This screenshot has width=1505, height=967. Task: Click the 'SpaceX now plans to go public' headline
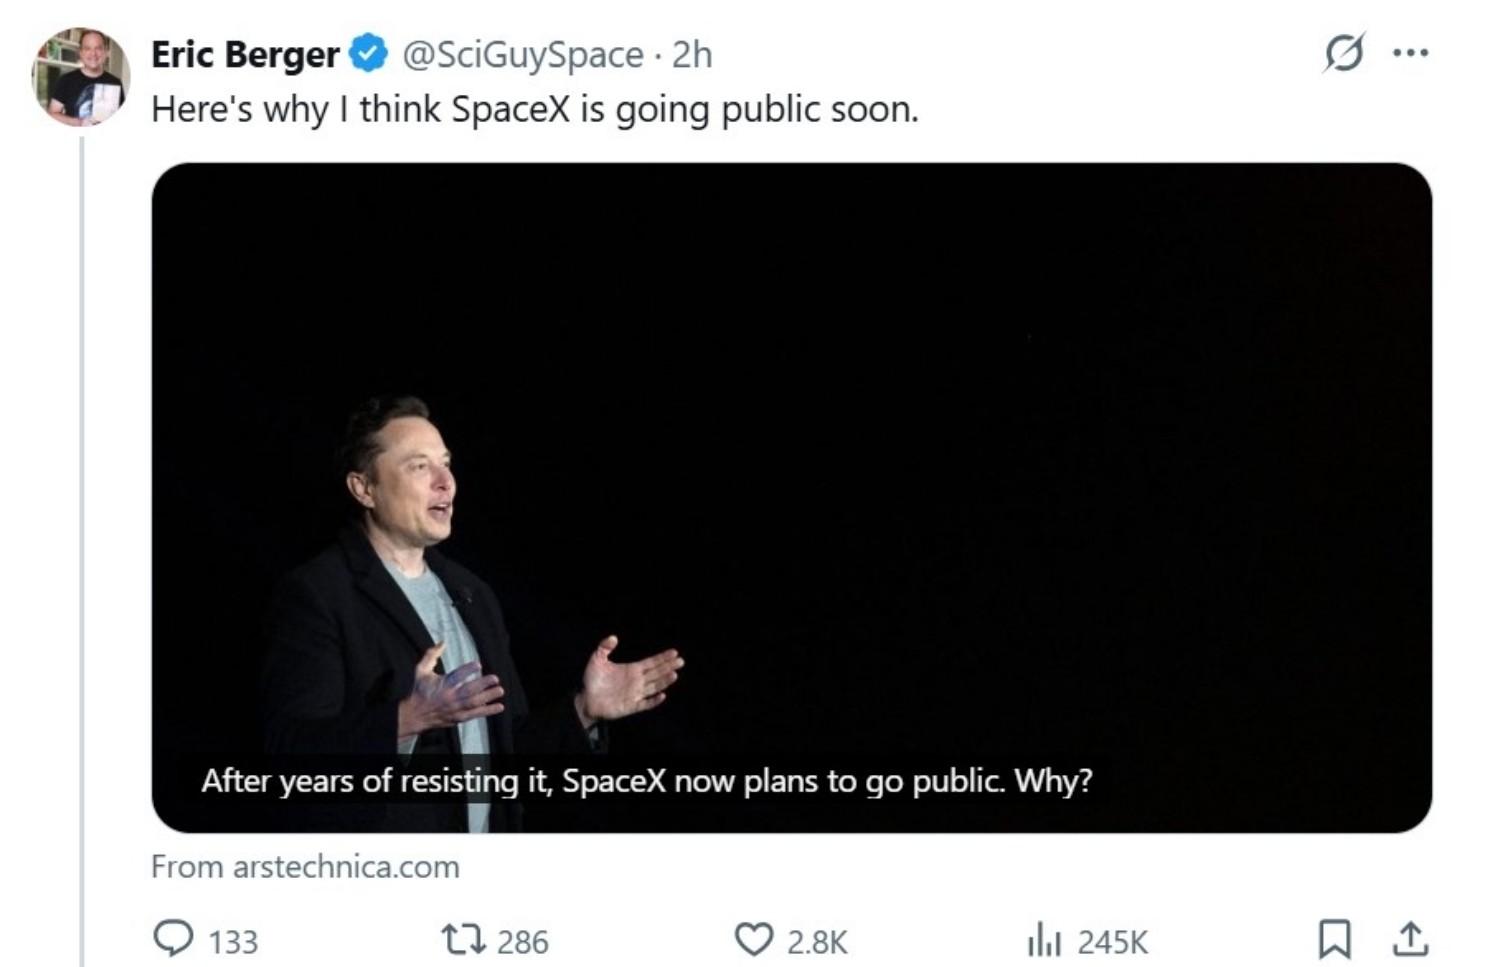[x=646, y=780]
